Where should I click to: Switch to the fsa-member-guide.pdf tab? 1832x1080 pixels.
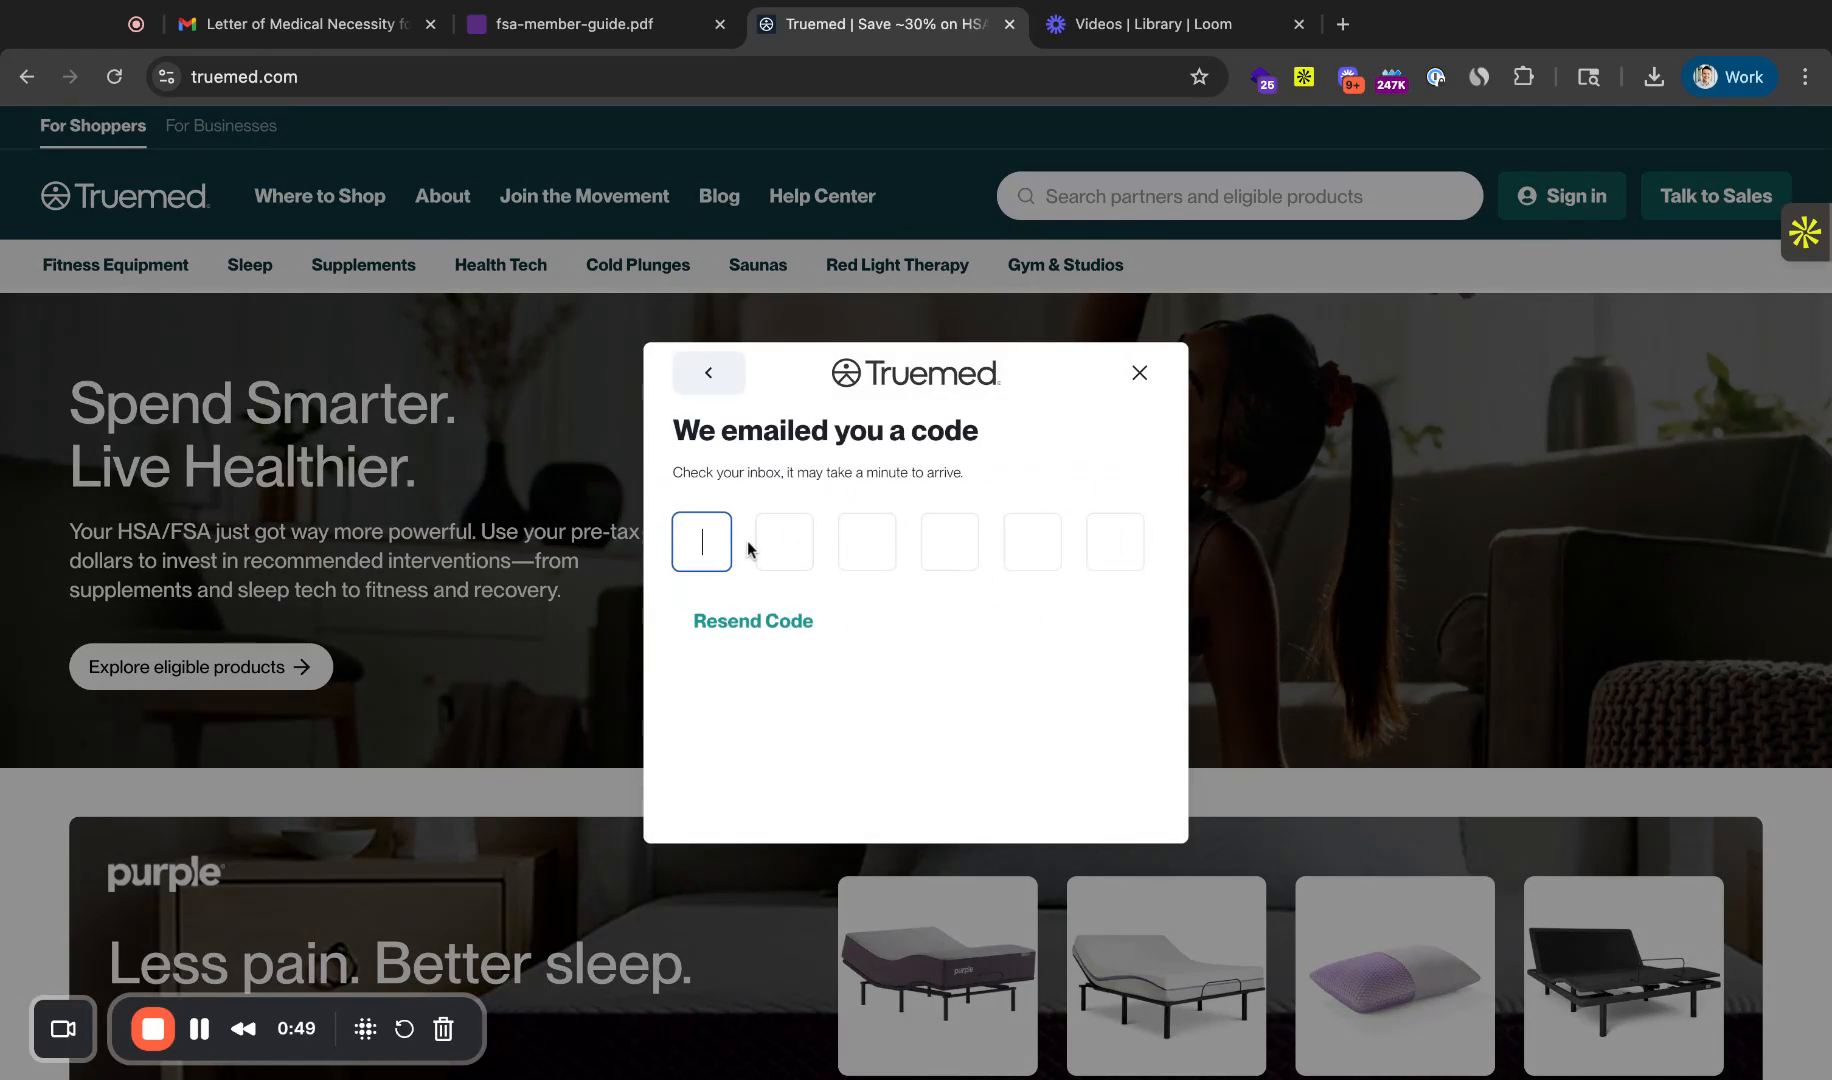[x=572, y=24]
